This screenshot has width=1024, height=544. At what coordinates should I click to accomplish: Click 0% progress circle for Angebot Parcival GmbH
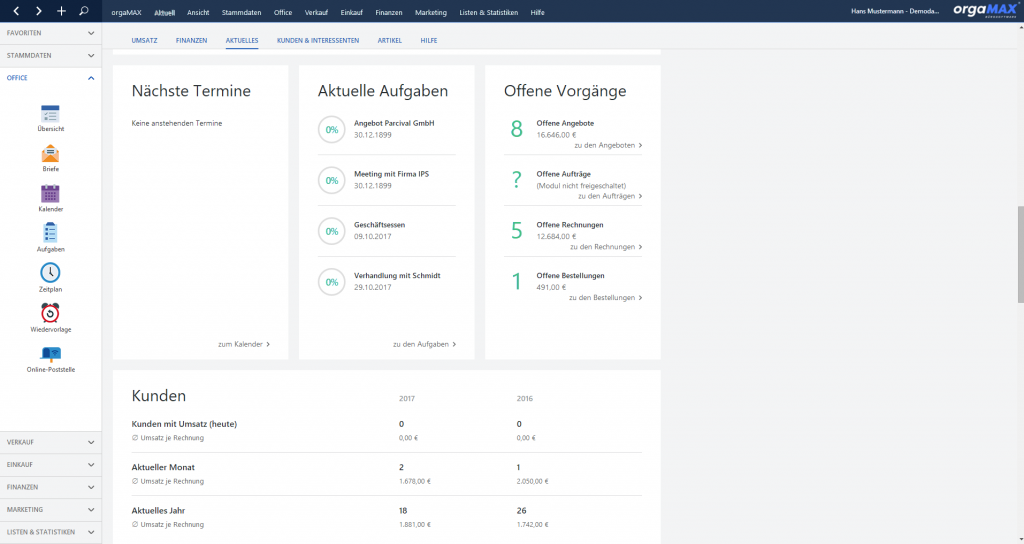pyautogui.click(x=332, y=130)
